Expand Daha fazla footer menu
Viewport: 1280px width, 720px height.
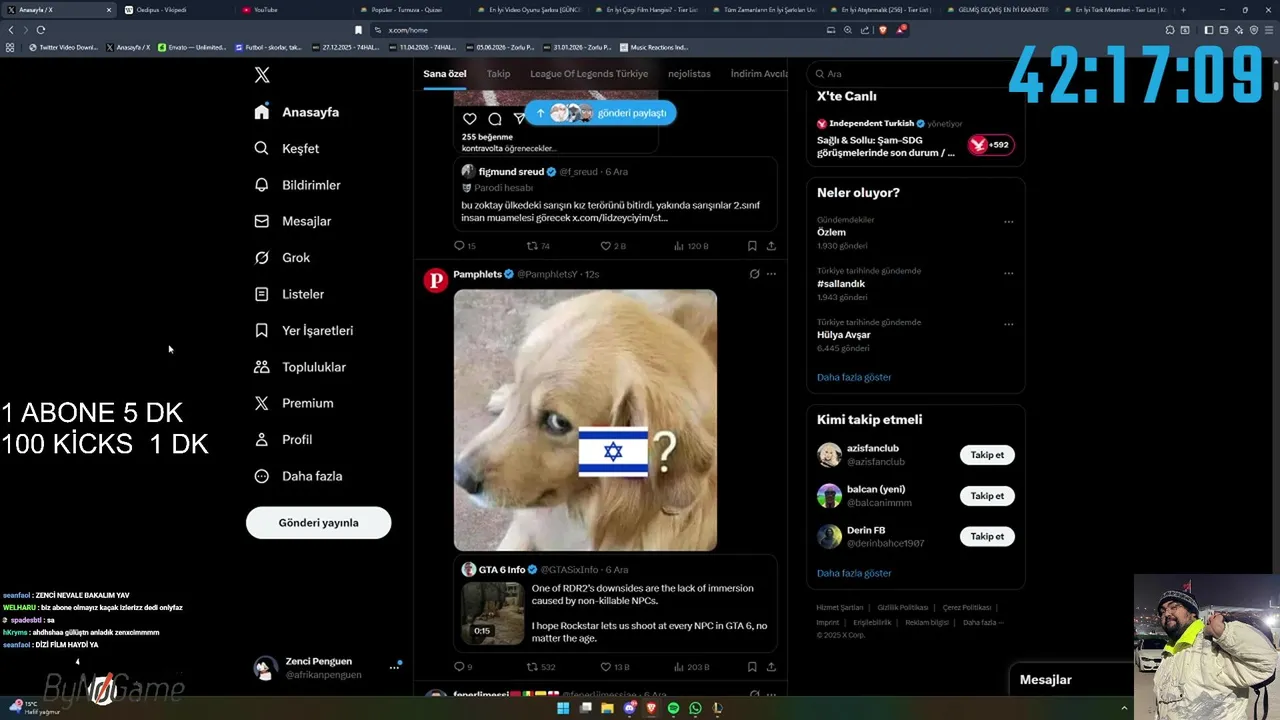tap(983, 622)
